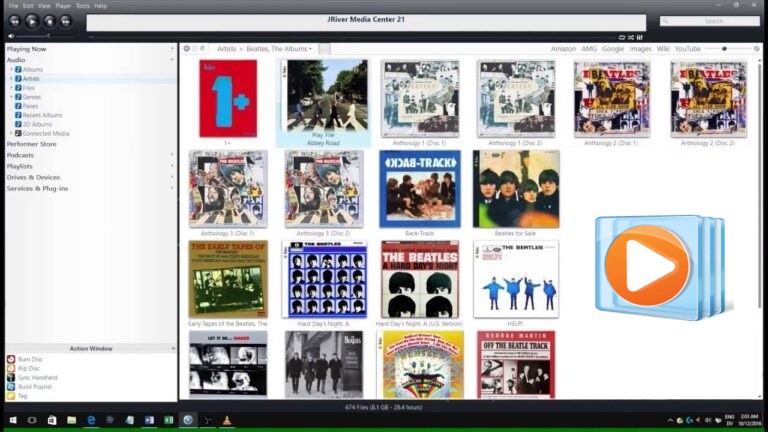Viewport: 768px width, 432px height.
Task: Click the Sync Handheld icon
Action: click(11, 378)
